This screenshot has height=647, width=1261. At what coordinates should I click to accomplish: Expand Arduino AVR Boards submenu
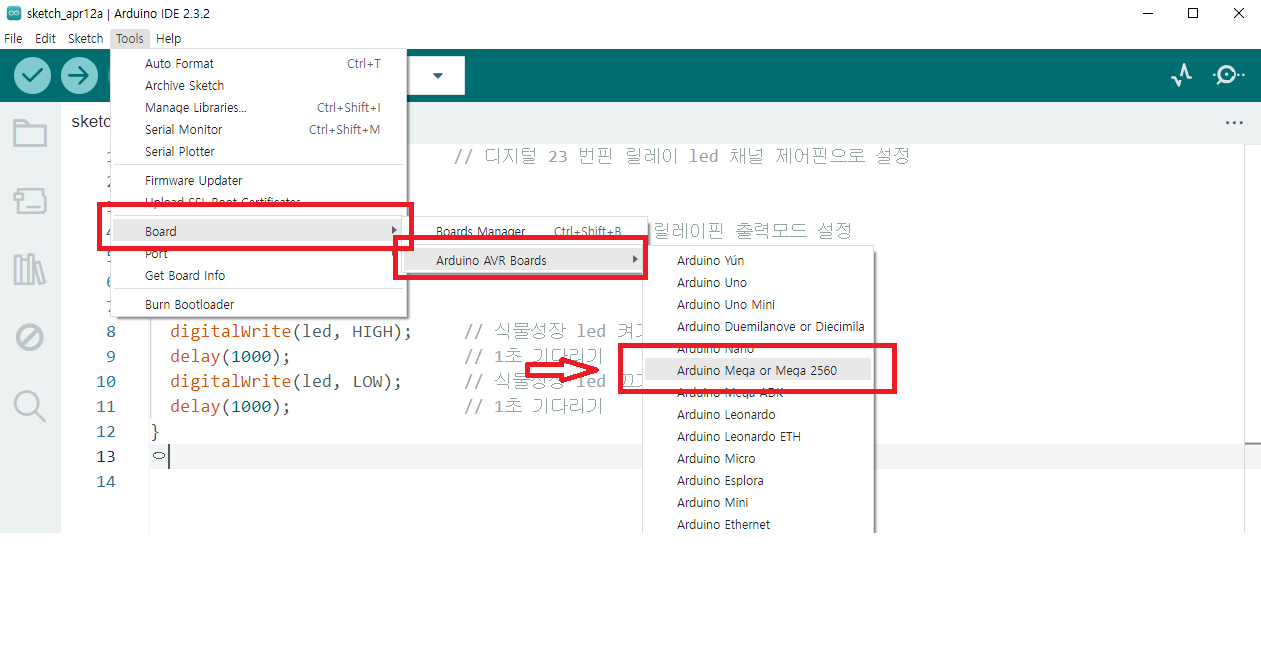(525, 260)
